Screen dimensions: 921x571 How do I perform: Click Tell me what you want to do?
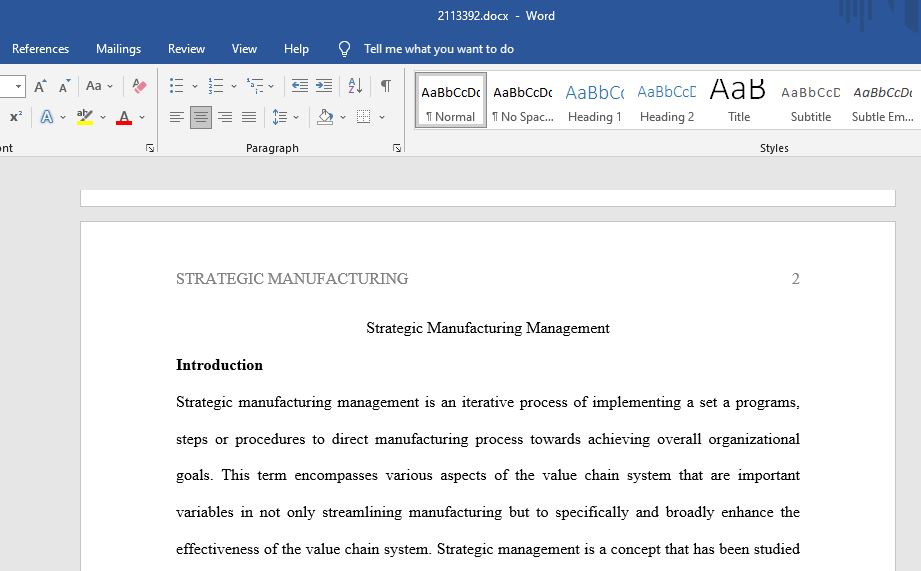click(439, 49)
